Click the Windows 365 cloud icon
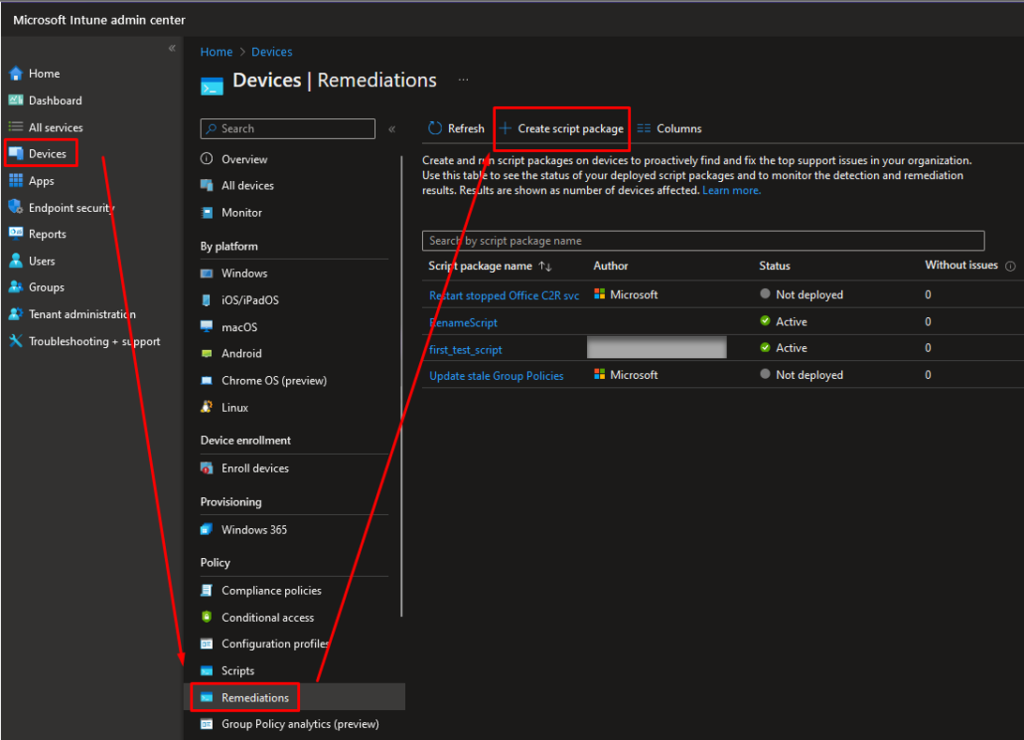 coord(206,529)
